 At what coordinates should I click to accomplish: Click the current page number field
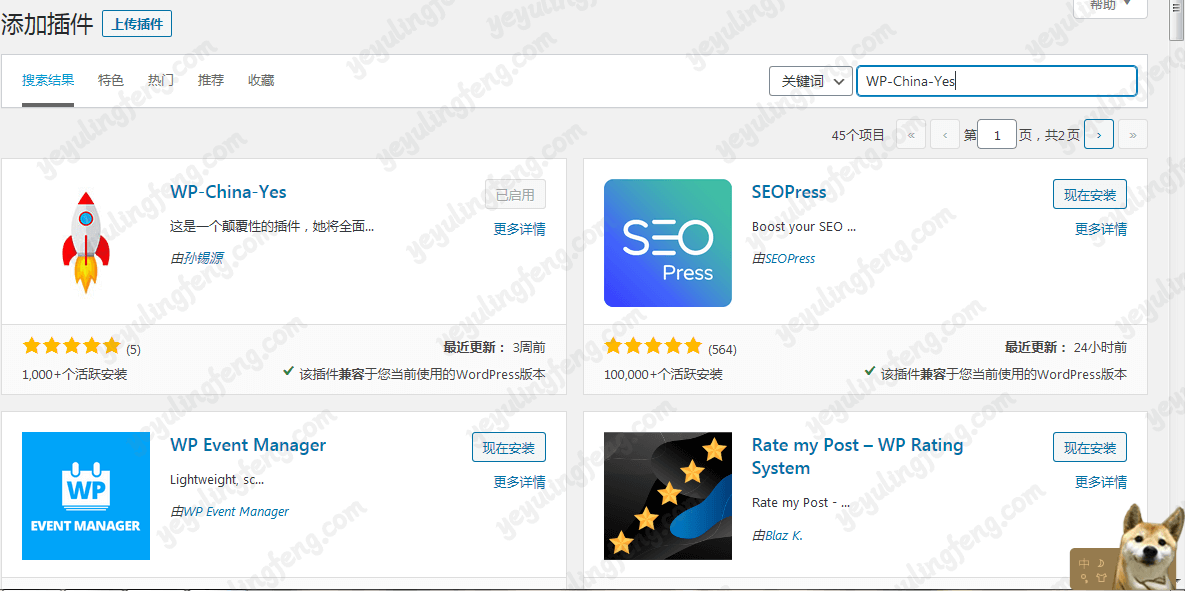[x=996, y=135]
